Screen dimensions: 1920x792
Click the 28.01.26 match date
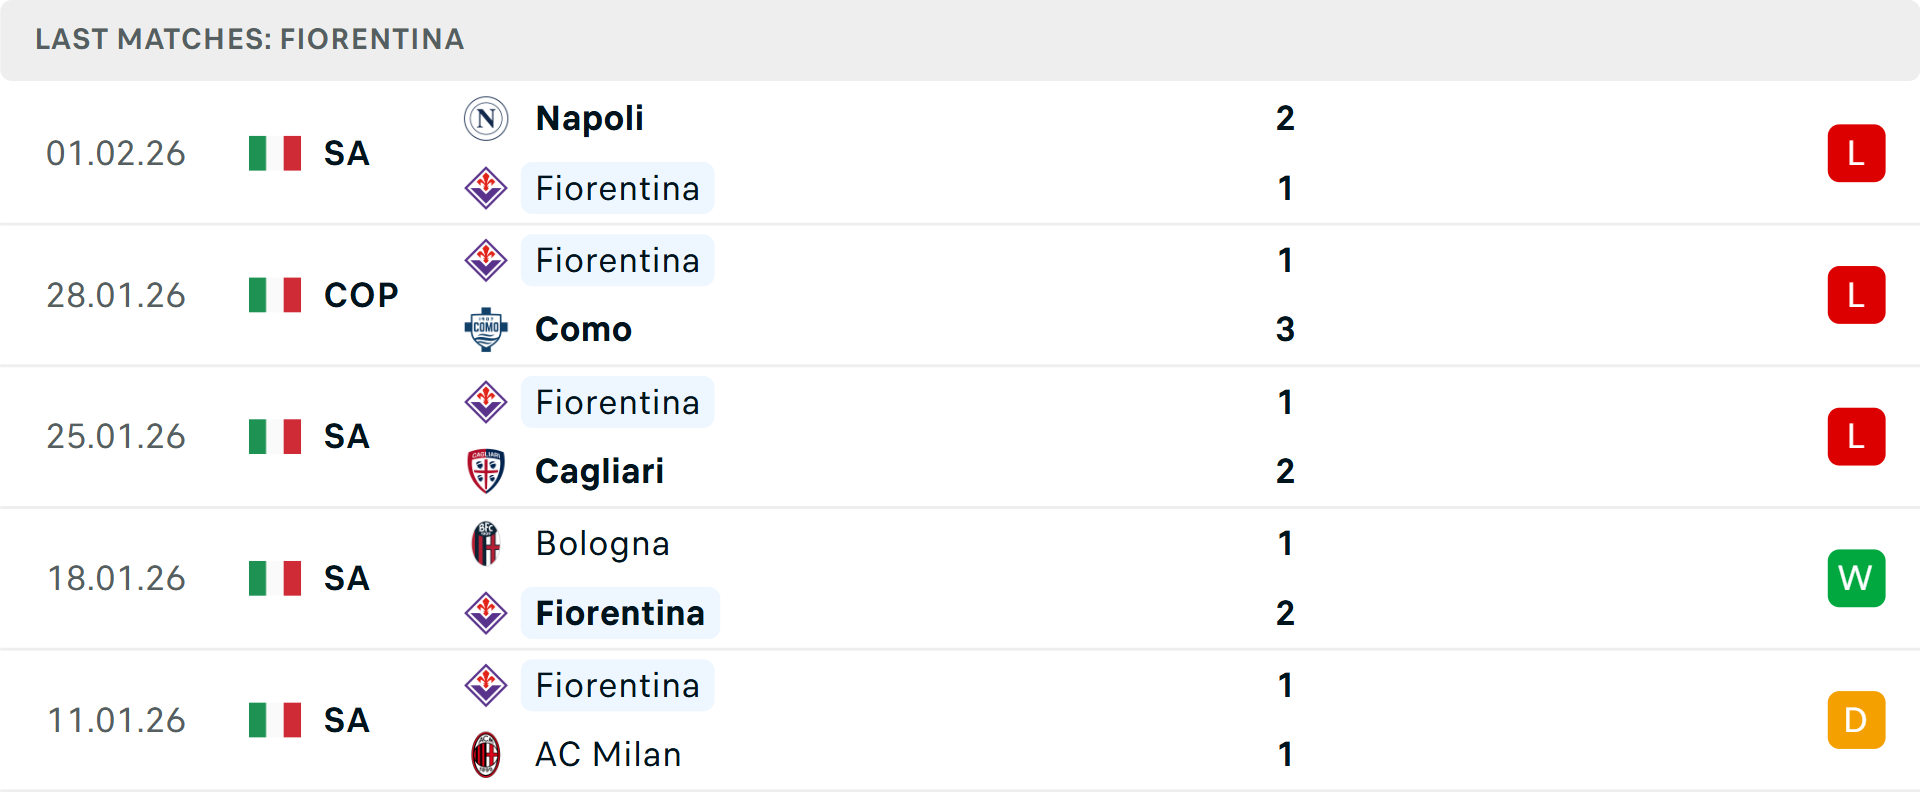pos(116,295)
